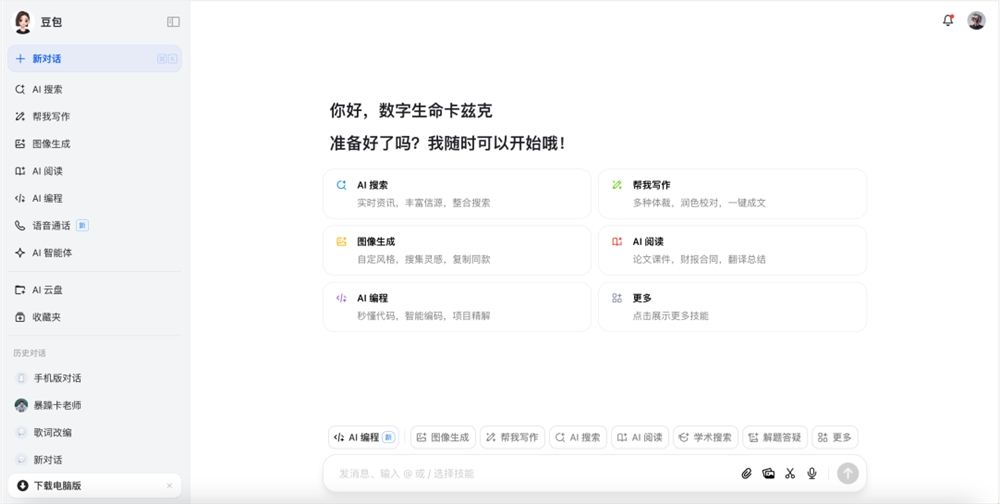Open the 歌词改编 history conversation
Viewport: 1000px width, 504px height.
click(94, 433)
